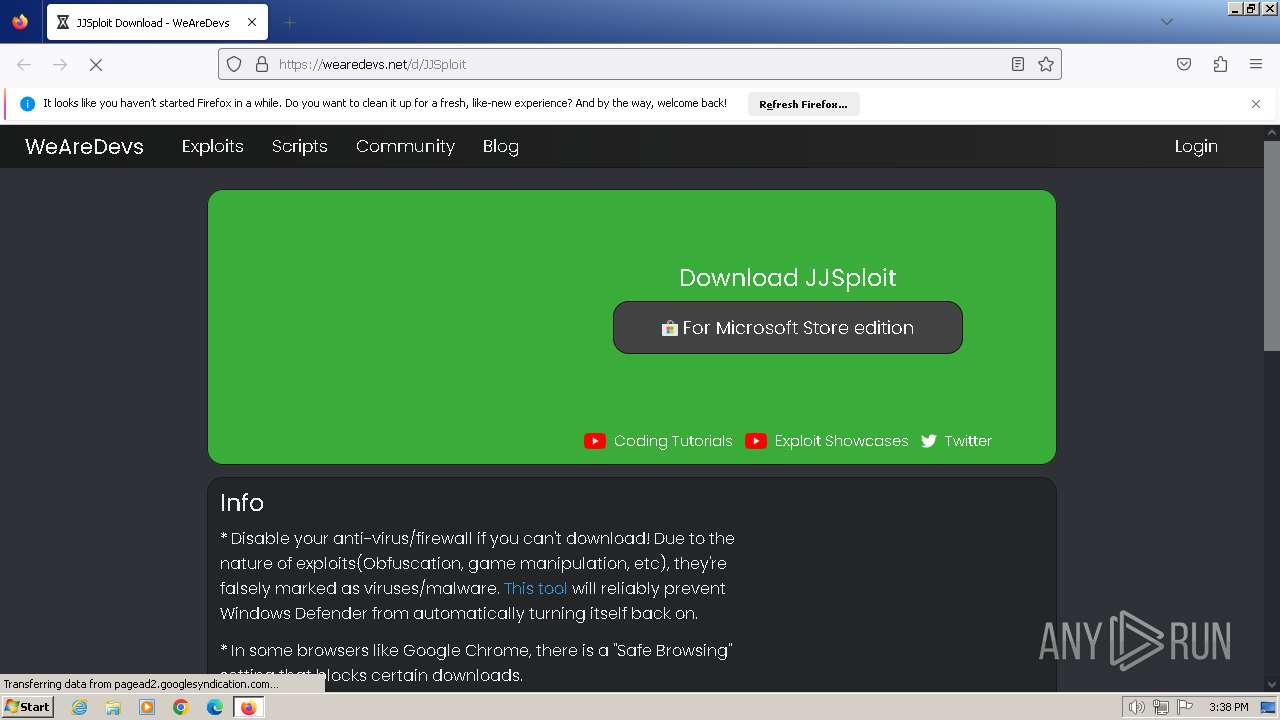Bookmark this page with star icon
Viewport: 1280px width, 720px height.
click(x=1046, y=64)
